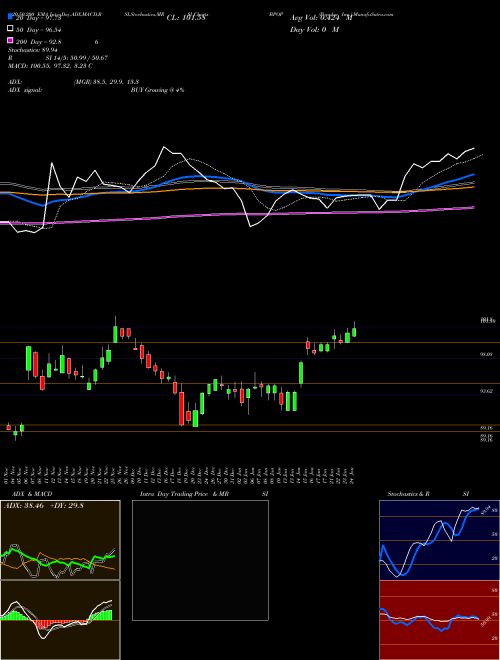Click the latest green candlestick on the chart

[x=354, y=331]
